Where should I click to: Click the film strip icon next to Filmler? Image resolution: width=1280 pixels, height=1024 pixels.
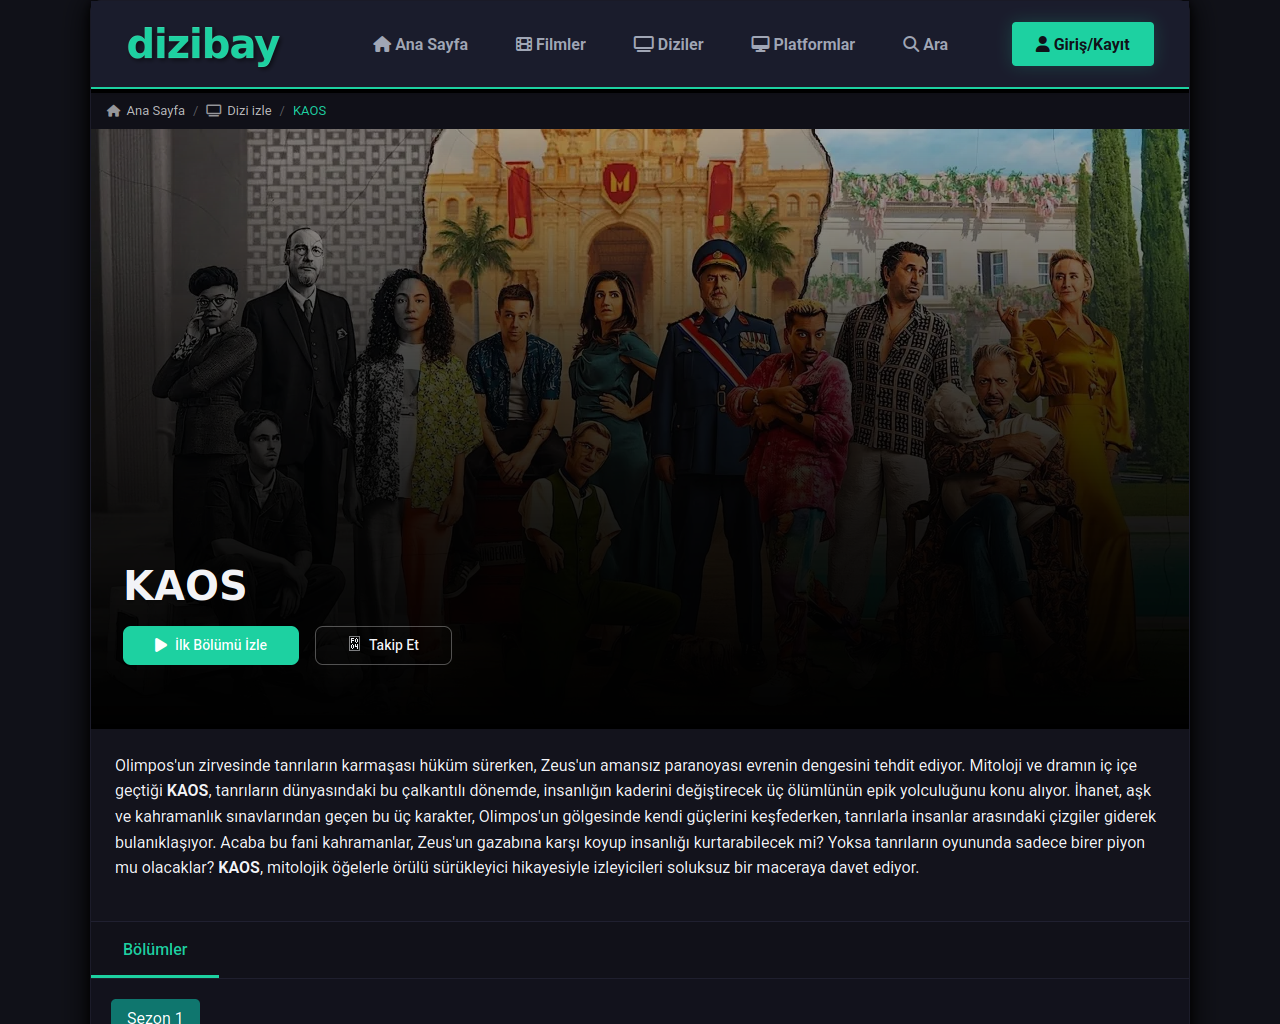tap(524, 44)
